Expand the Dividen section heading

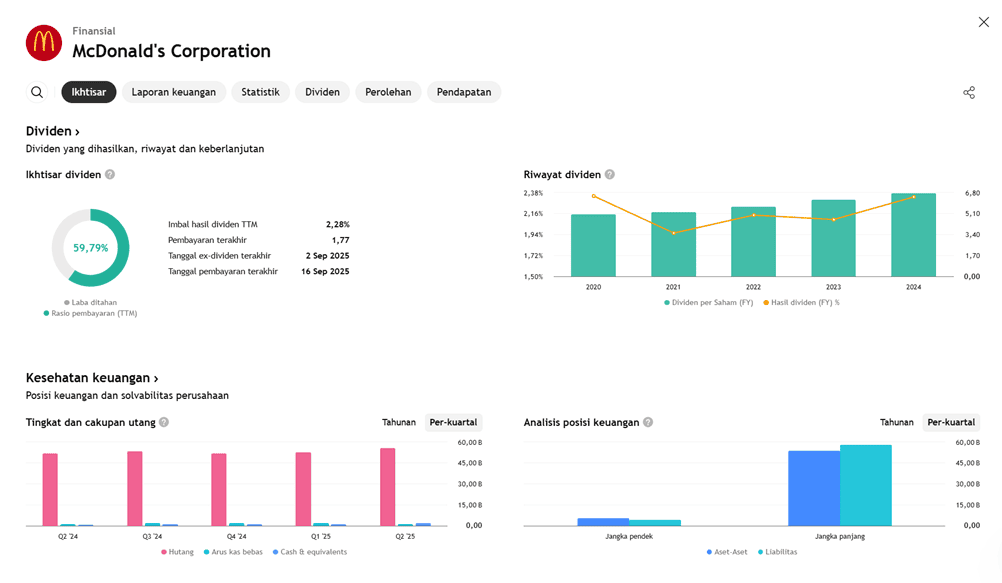[x=52, y=131]
